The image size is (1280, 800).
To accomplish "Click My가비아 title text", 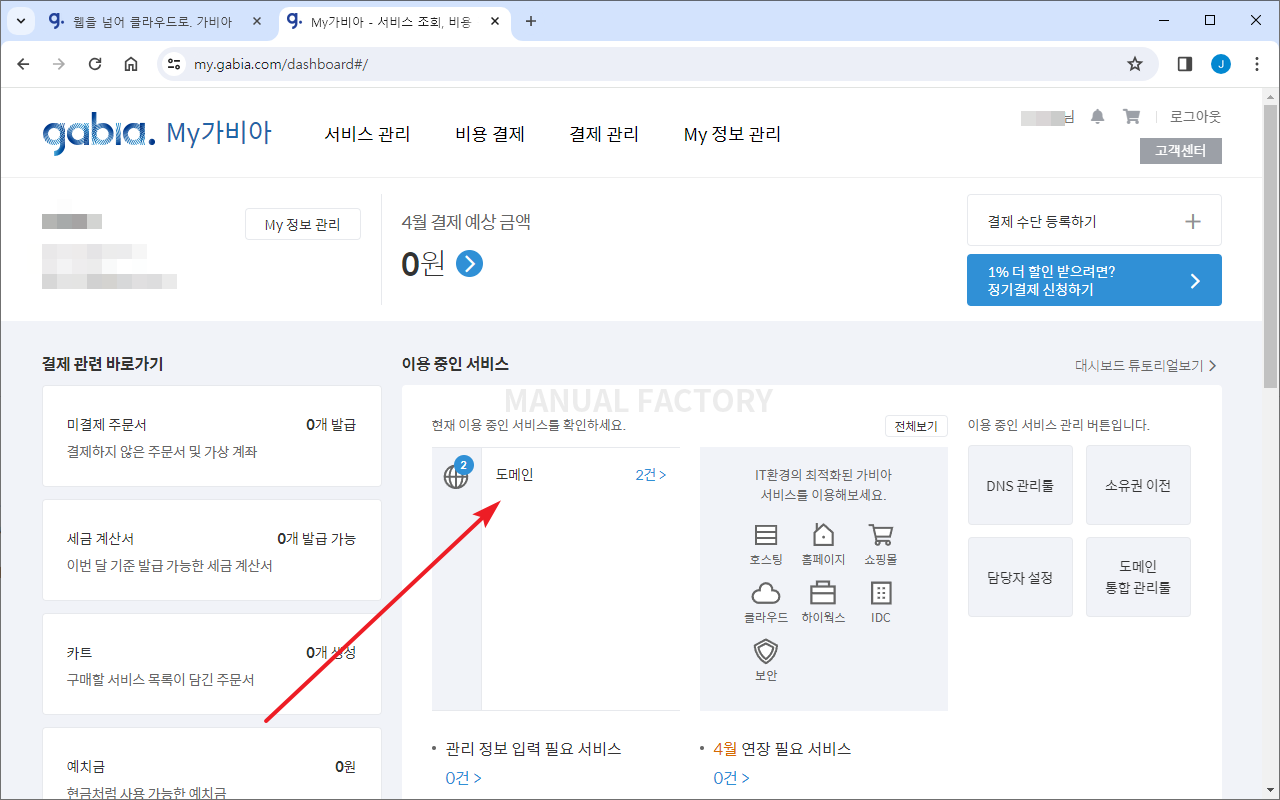I will [219, 133].
